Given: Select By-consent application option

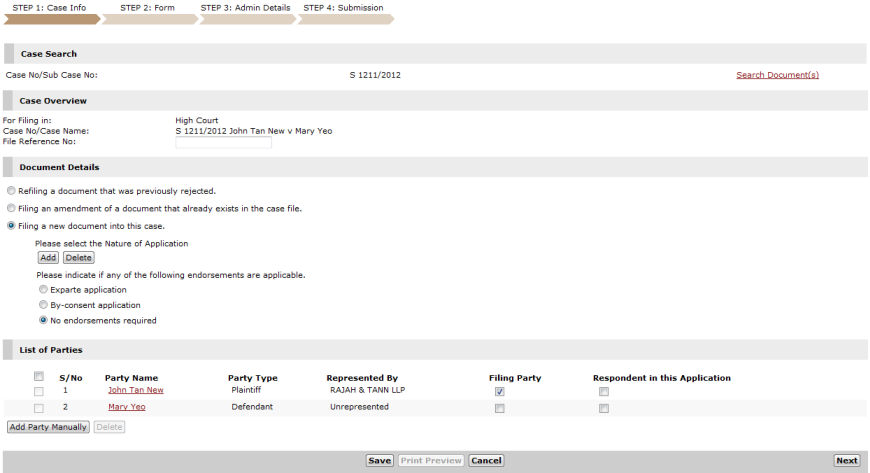Looking at the screenshot, I should 43,305.
